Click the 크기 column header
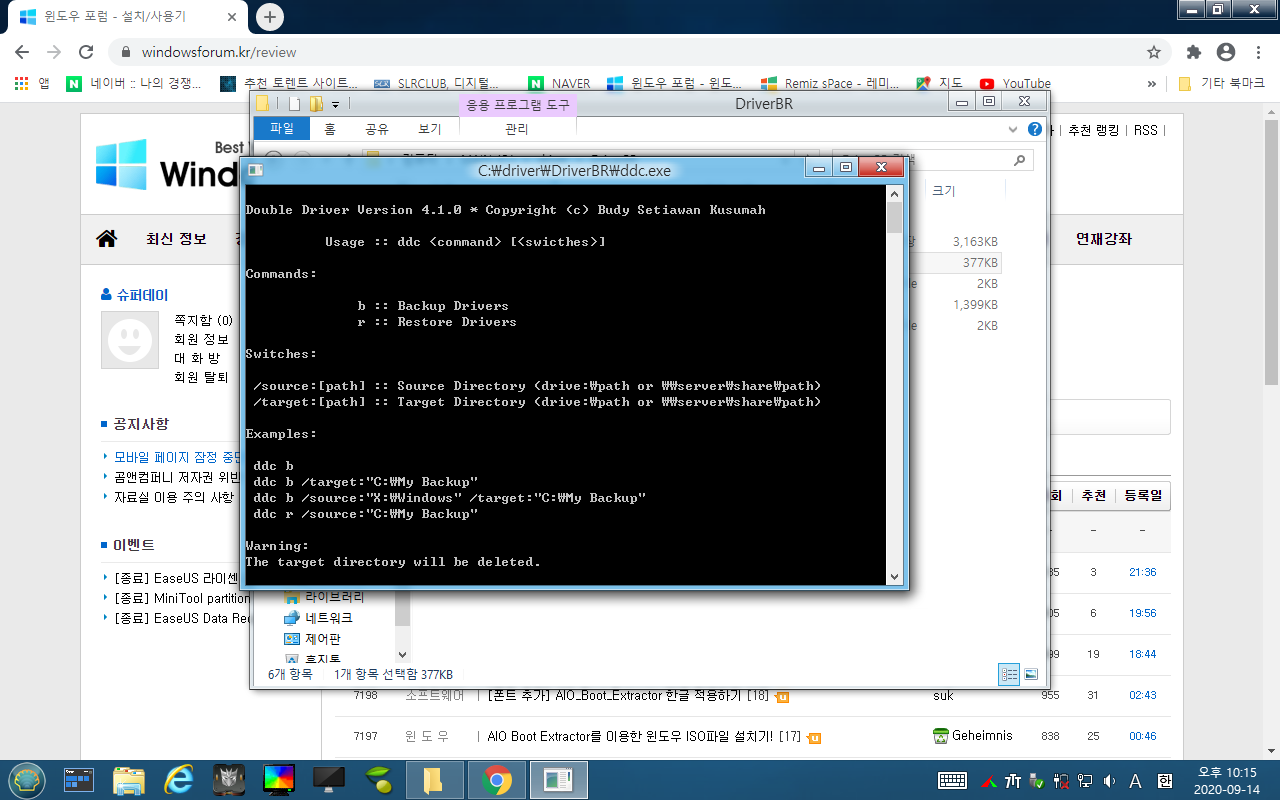This screenshot has width=1280, height=800. point(944,190)
